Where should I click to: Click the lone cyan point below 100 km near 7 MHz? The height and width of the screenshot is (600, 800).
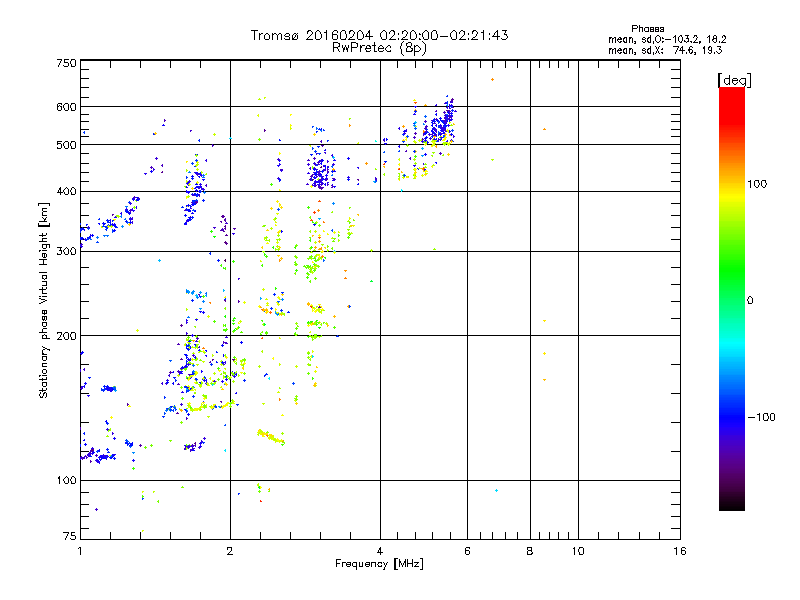496,491
